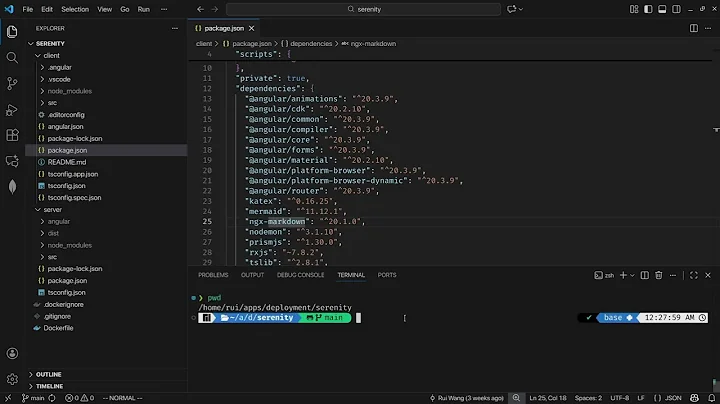The image size is (720, 404).
Task: Open the Extensions view
Action: pos(12,135)
